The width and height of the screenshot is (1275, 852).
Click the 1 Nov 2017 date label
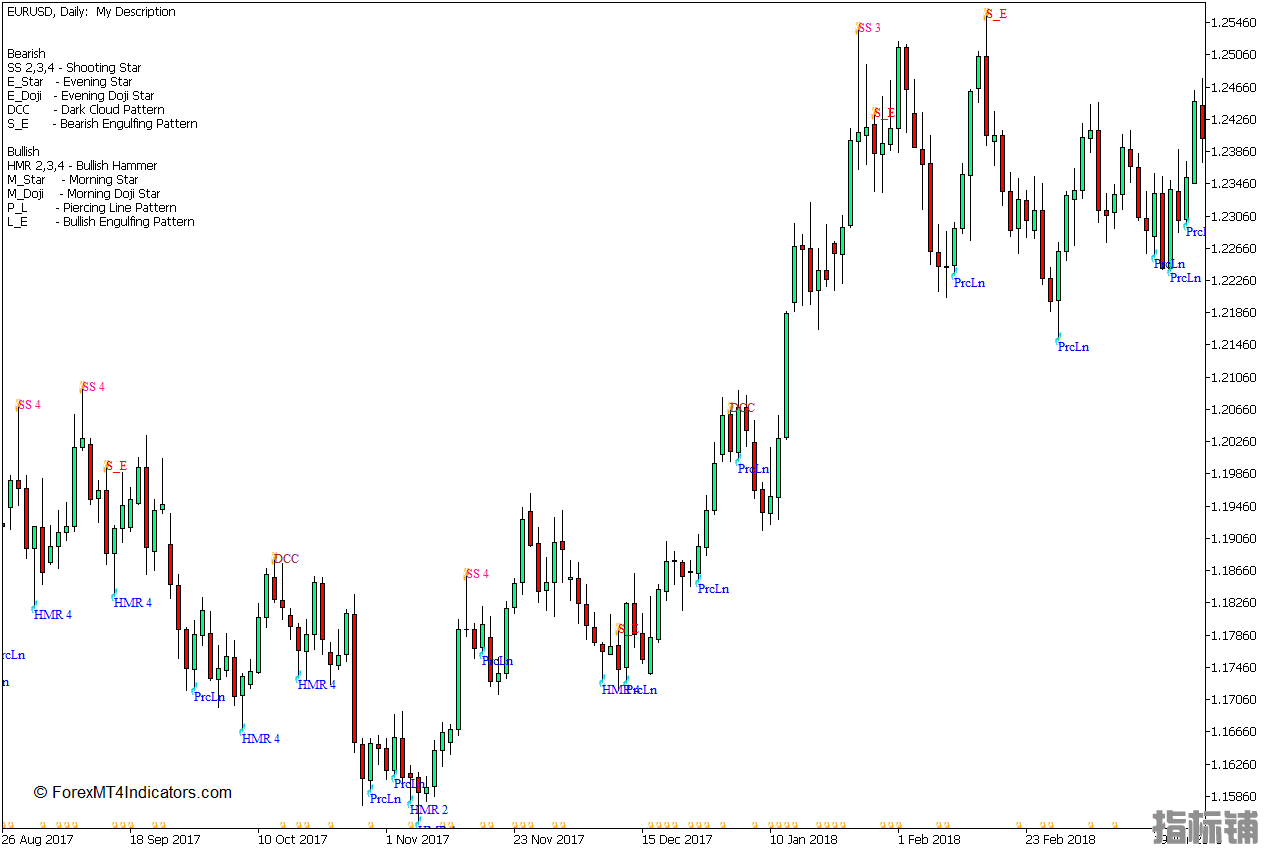click(x=418, y=840)
